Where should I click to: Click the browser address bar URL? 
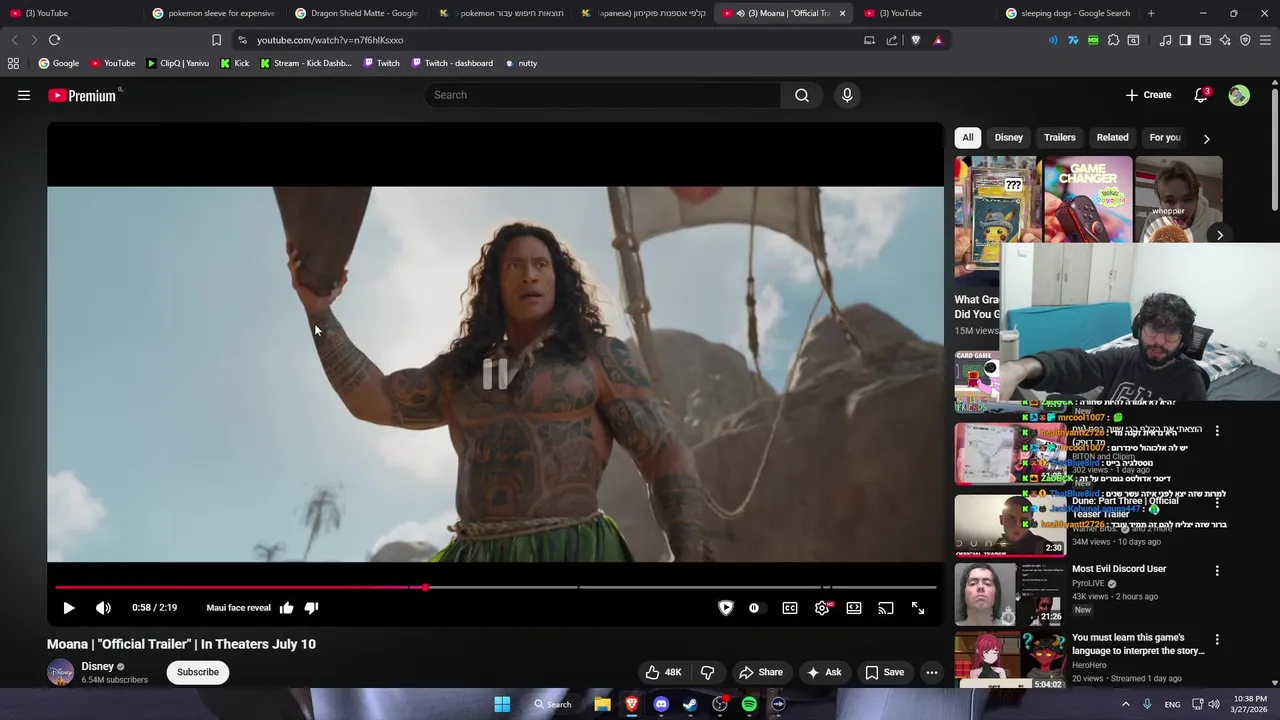click(x=330, y=40)
